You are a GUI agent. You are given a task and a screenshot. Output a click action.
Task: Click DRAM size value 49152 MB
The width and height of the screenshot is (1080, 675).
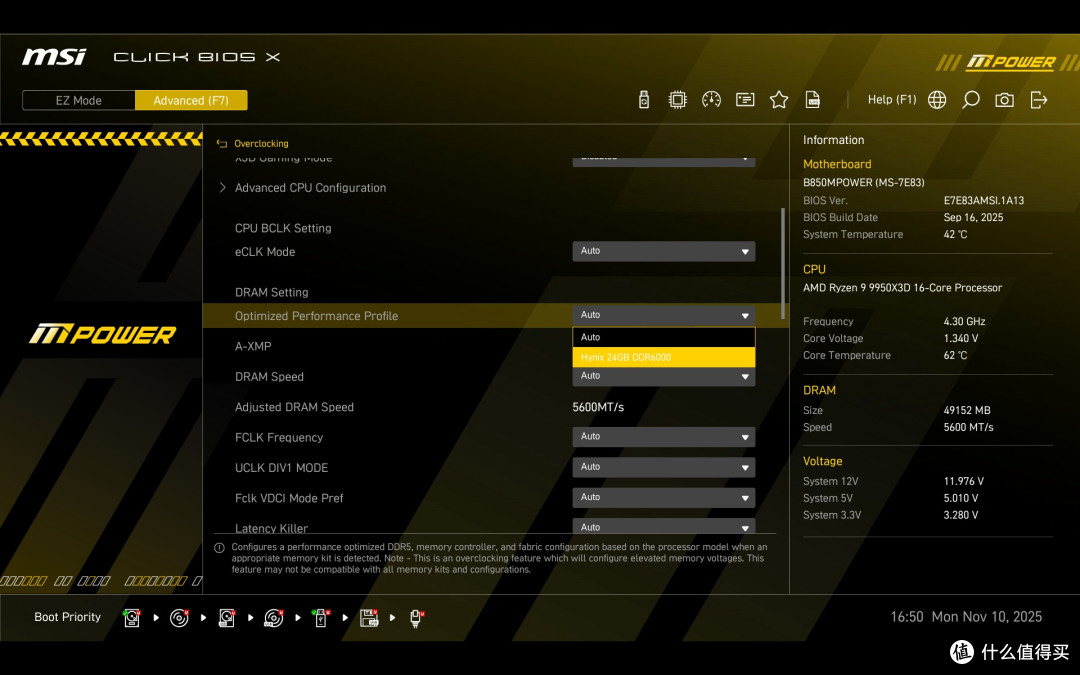tap(967, 411)
